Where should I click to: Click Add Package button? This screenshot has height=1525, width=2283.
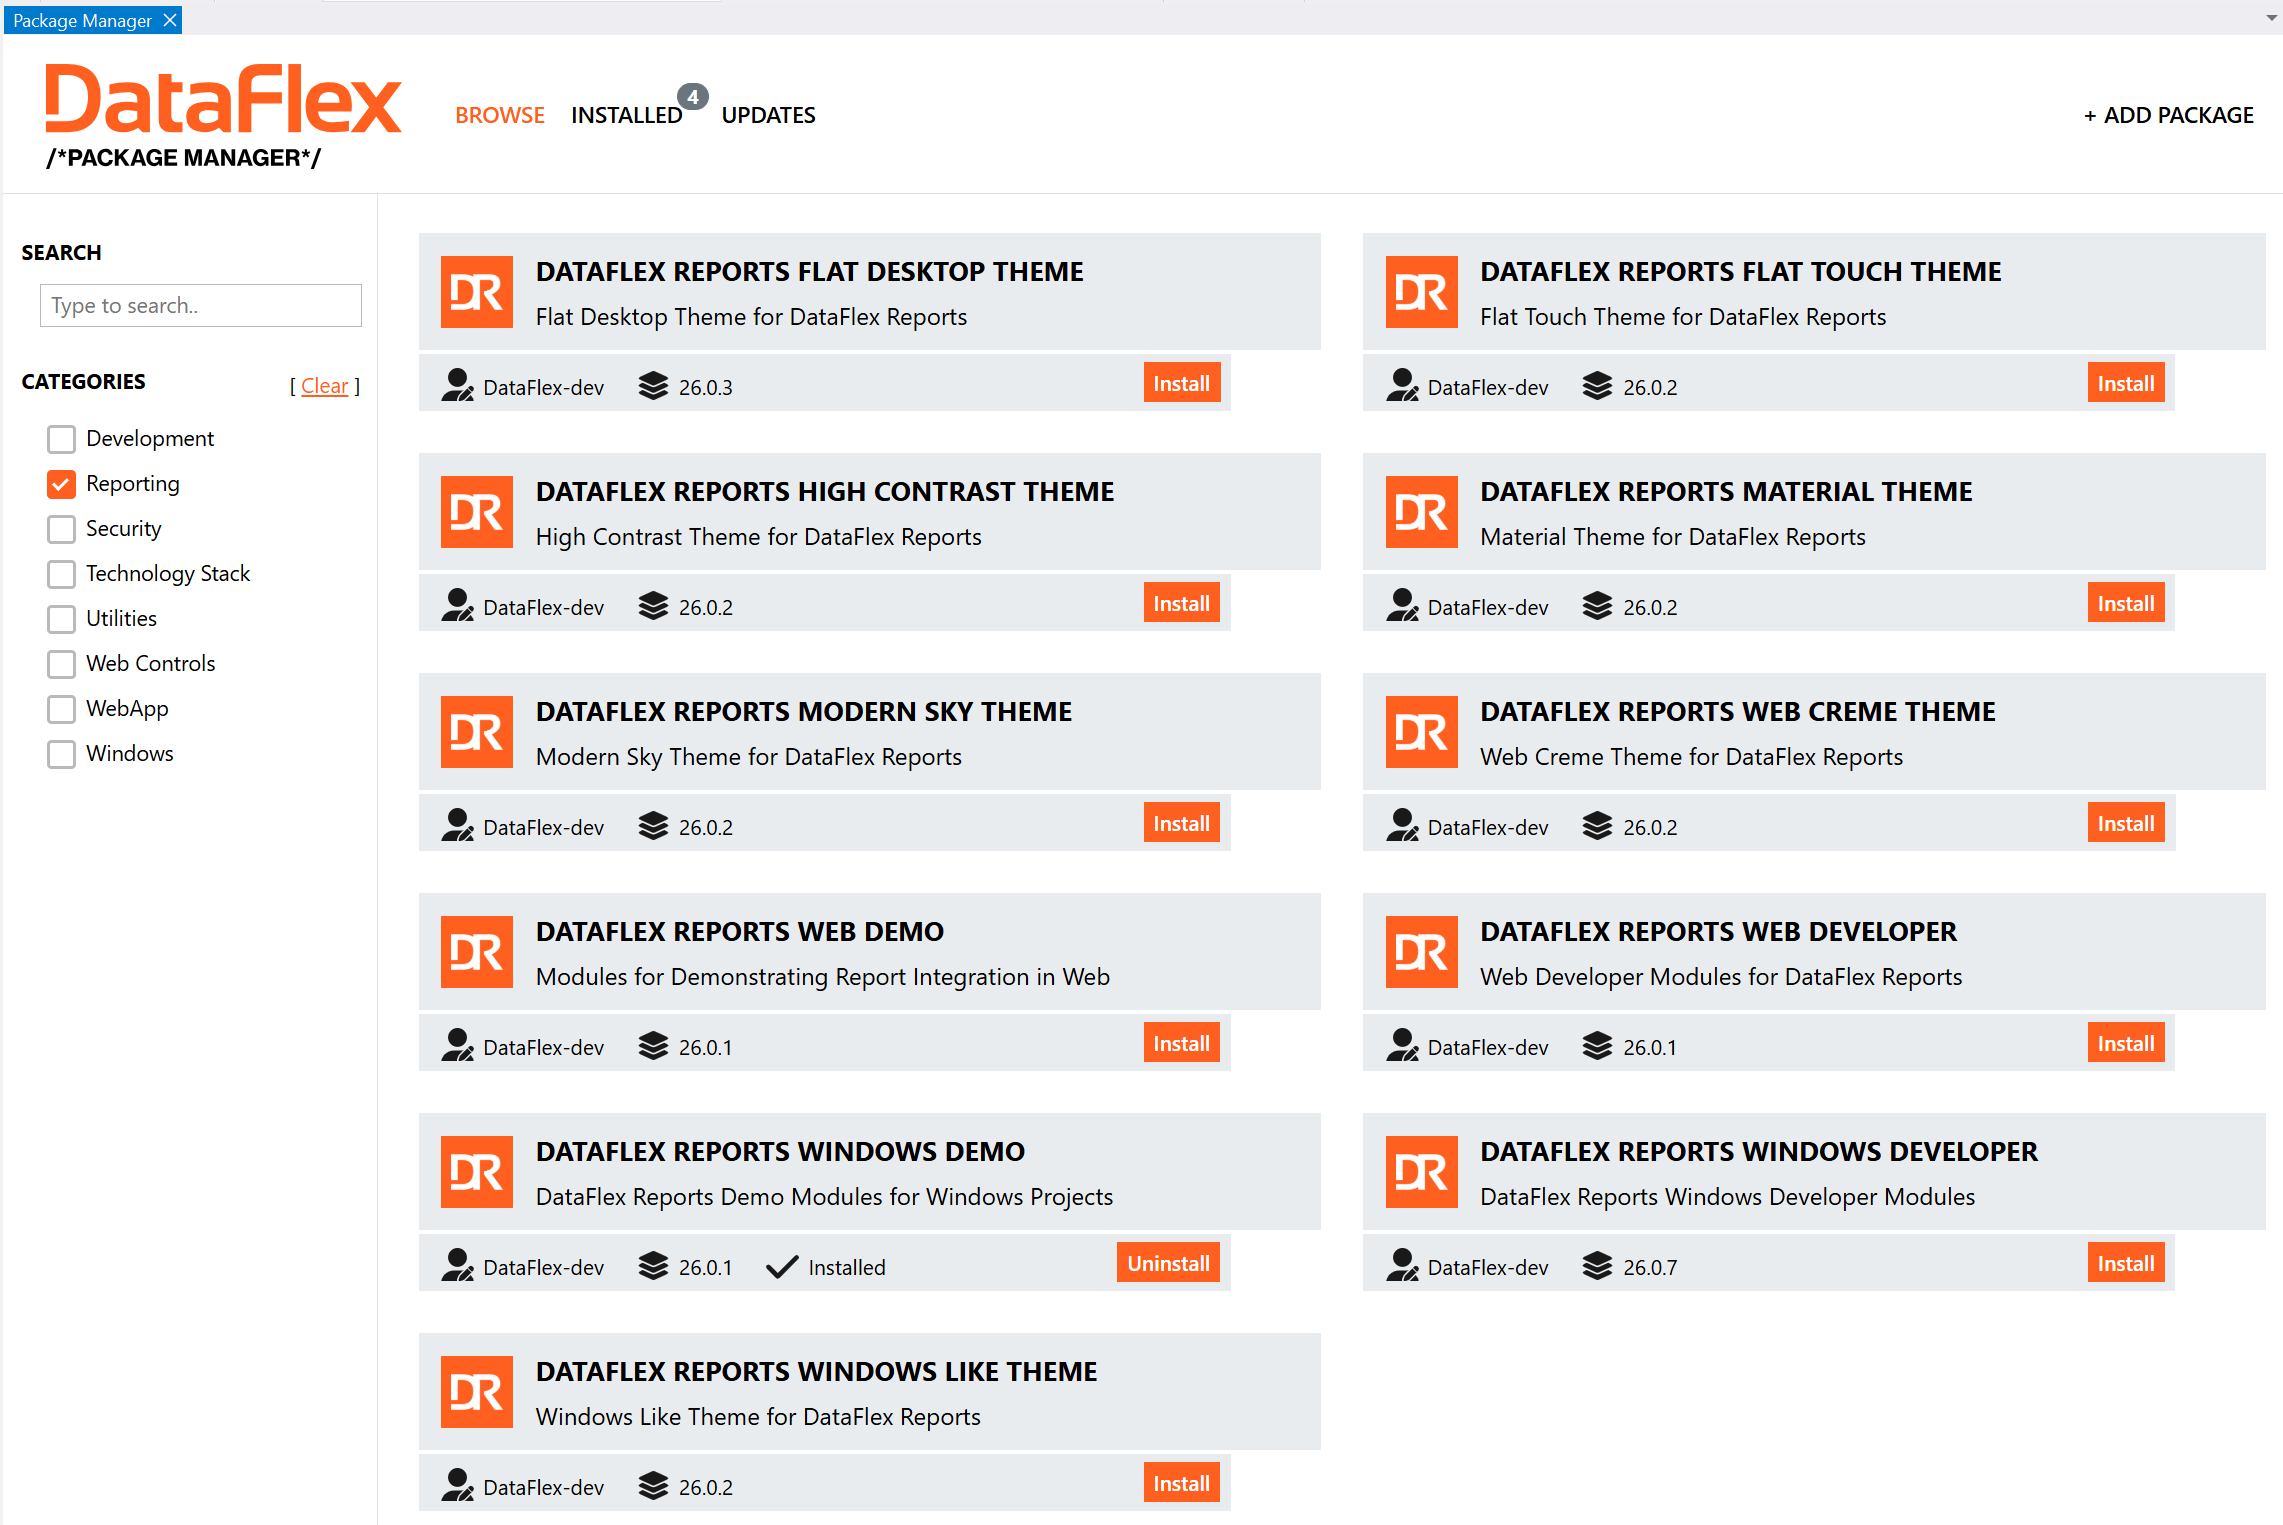click(2168, 115)
